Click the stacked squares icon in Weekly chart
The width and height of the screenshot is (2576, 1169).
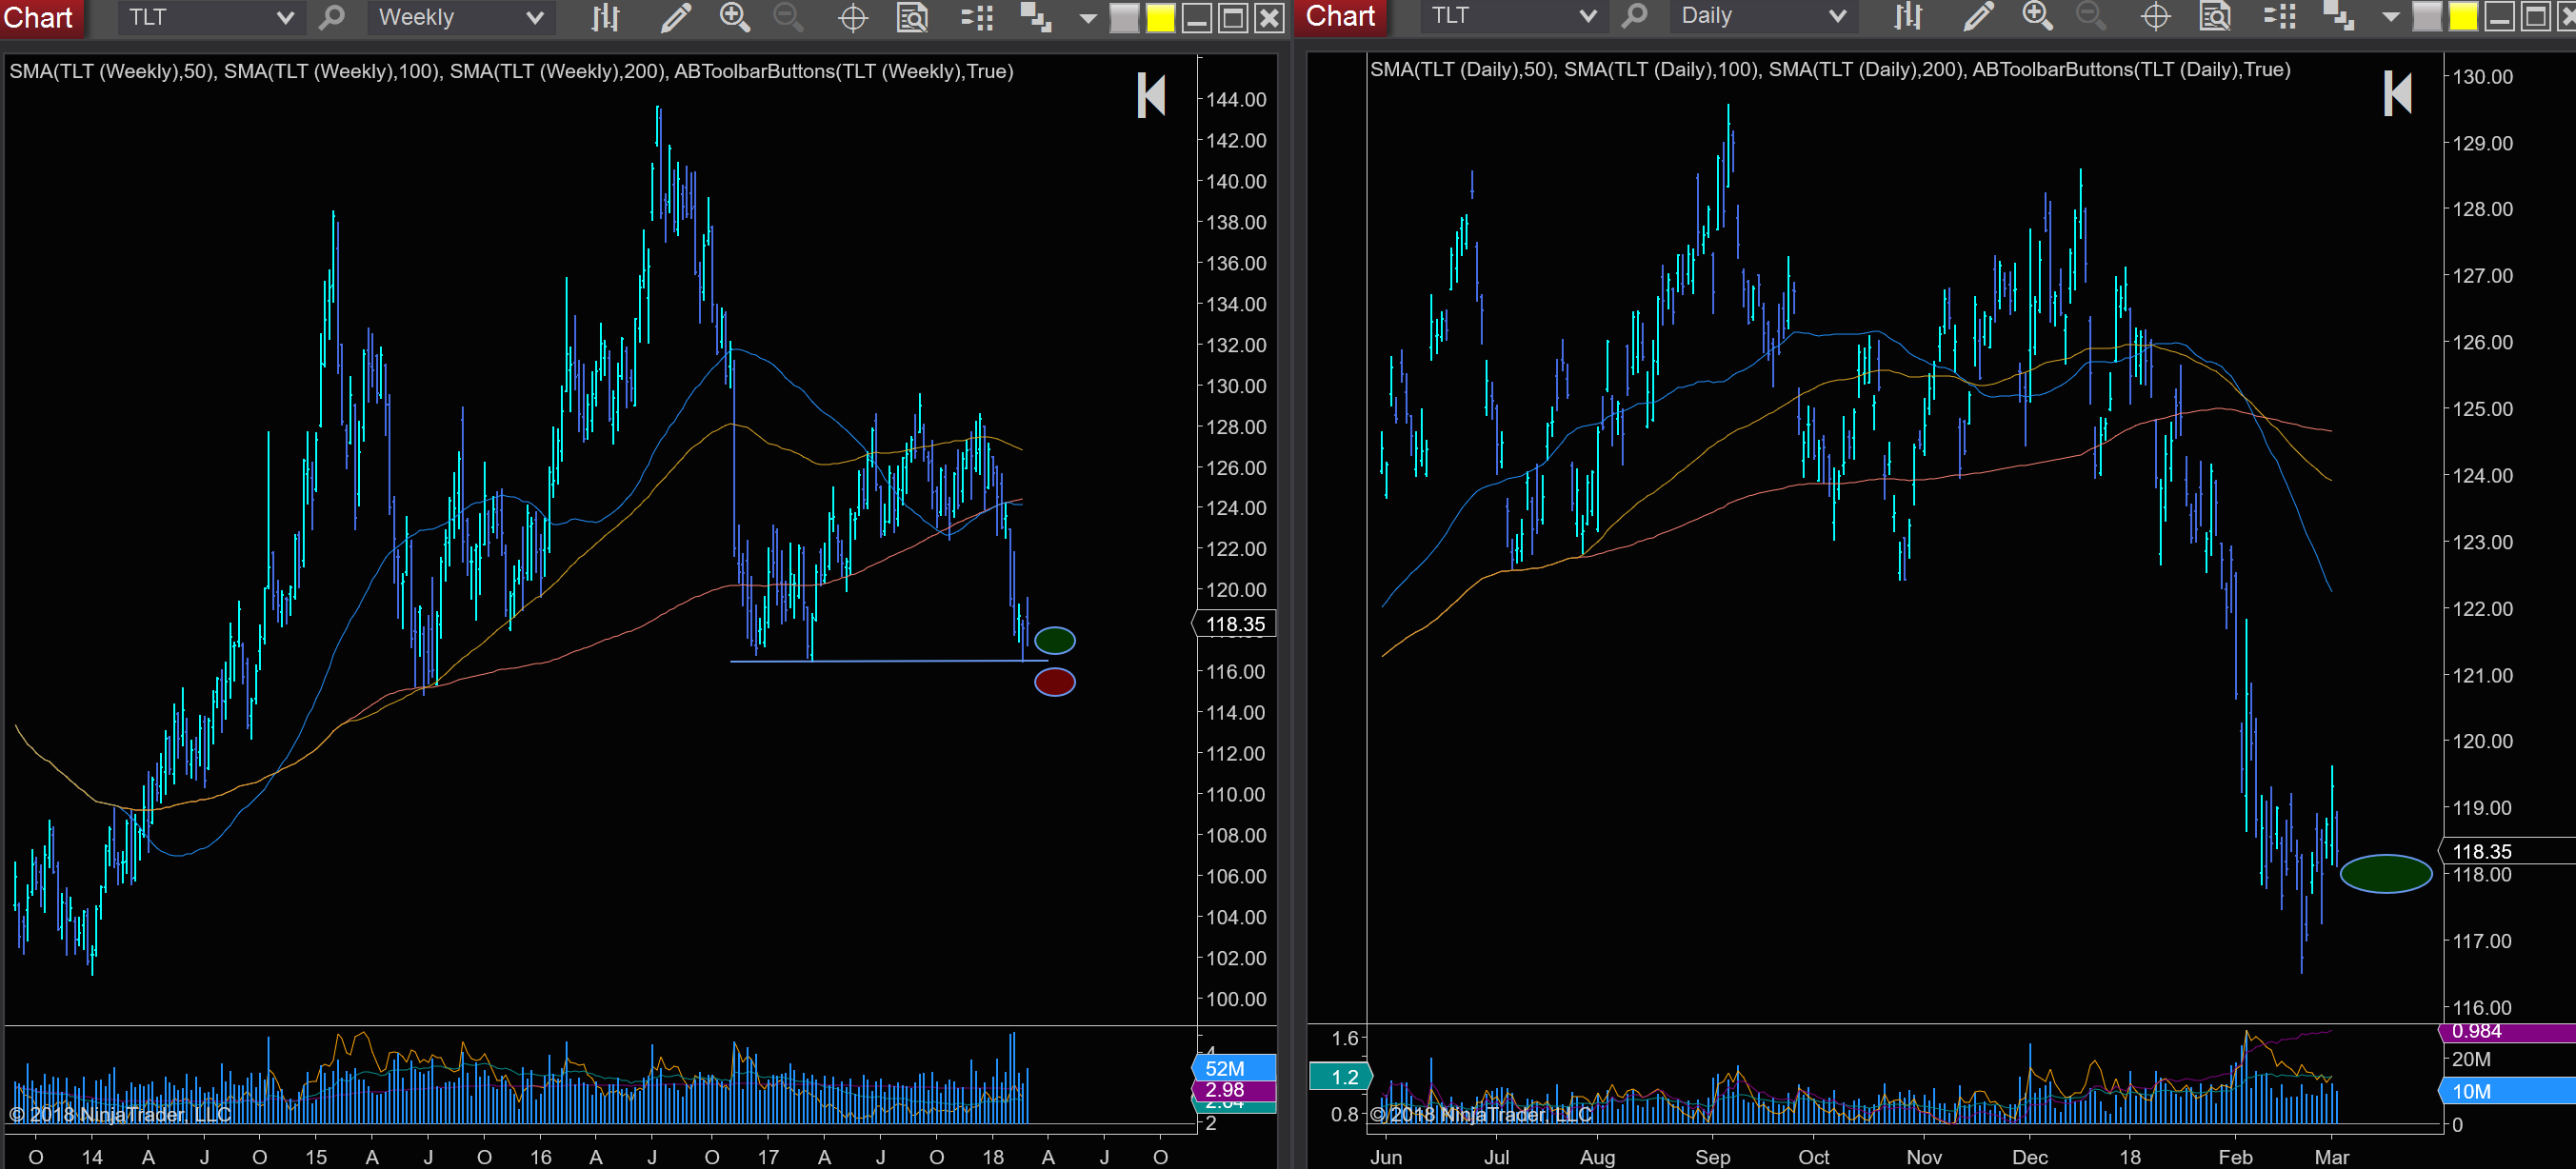pos(1035,18)
